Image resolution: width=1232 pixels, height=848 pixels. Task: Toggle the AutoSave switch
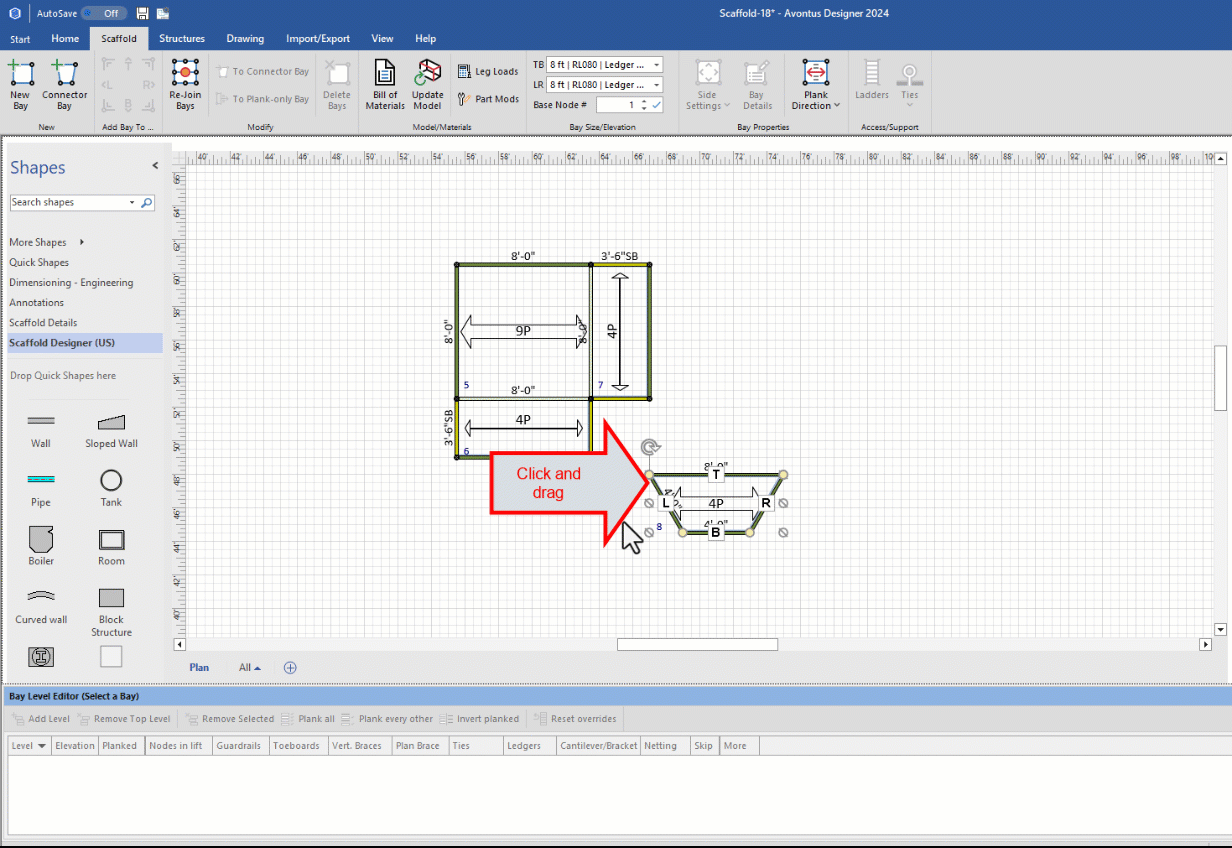103,13
